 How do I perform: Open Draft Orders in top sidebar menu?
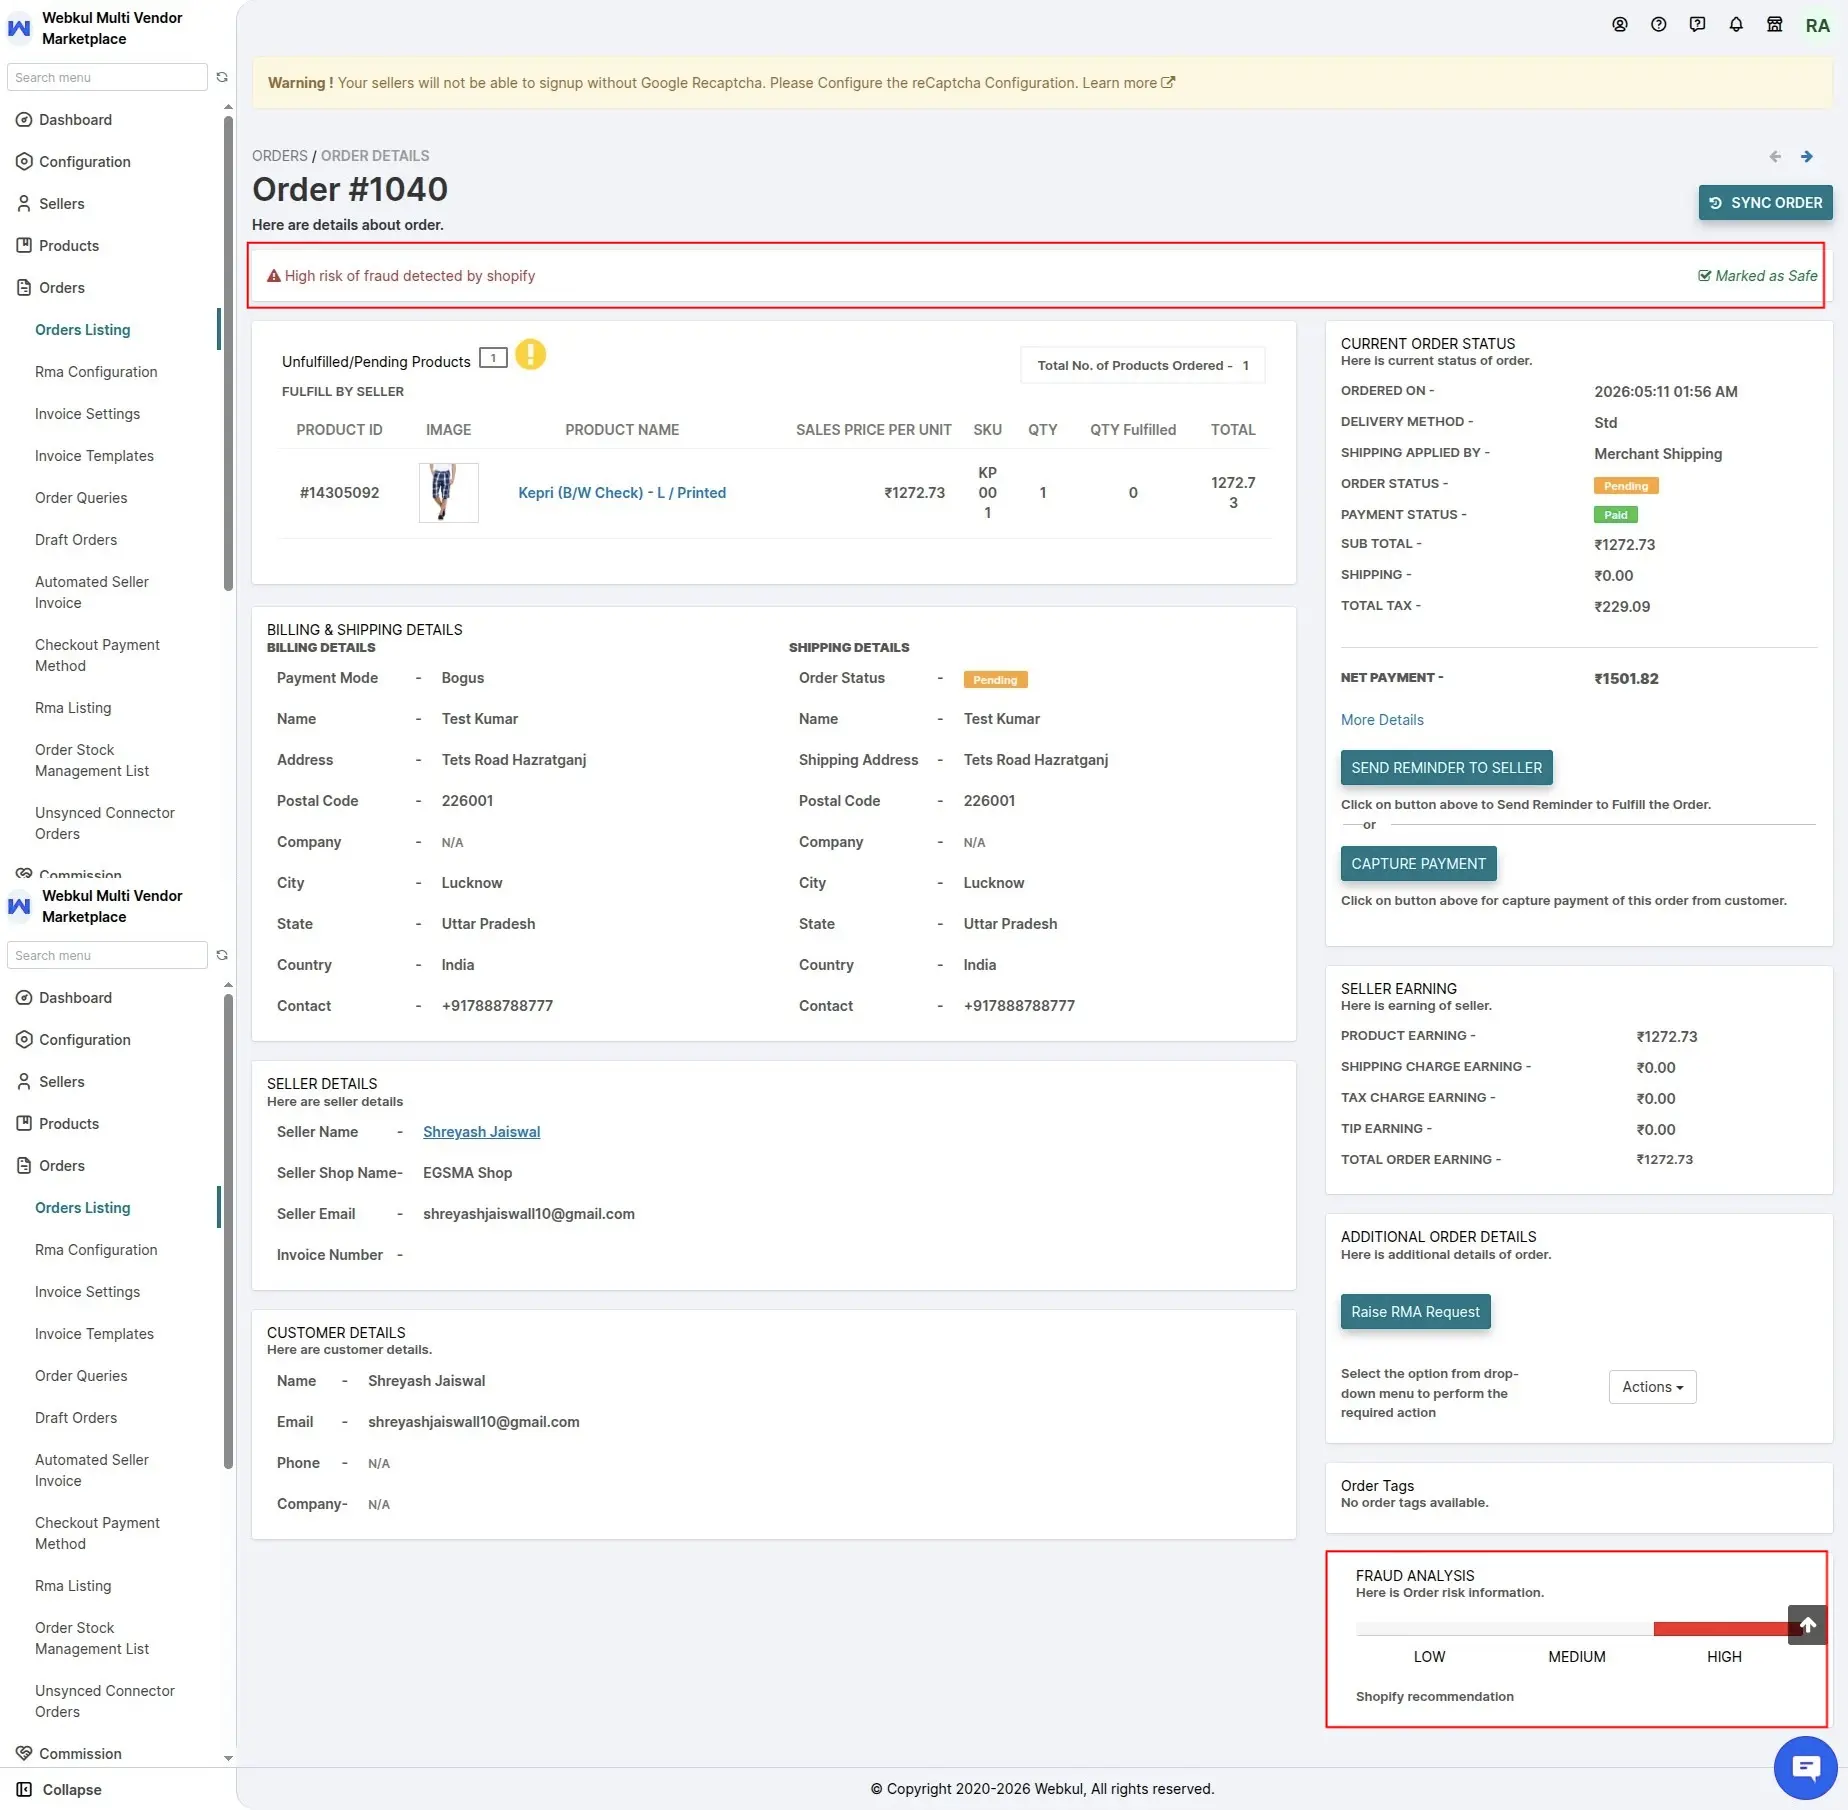pos(76,540)
